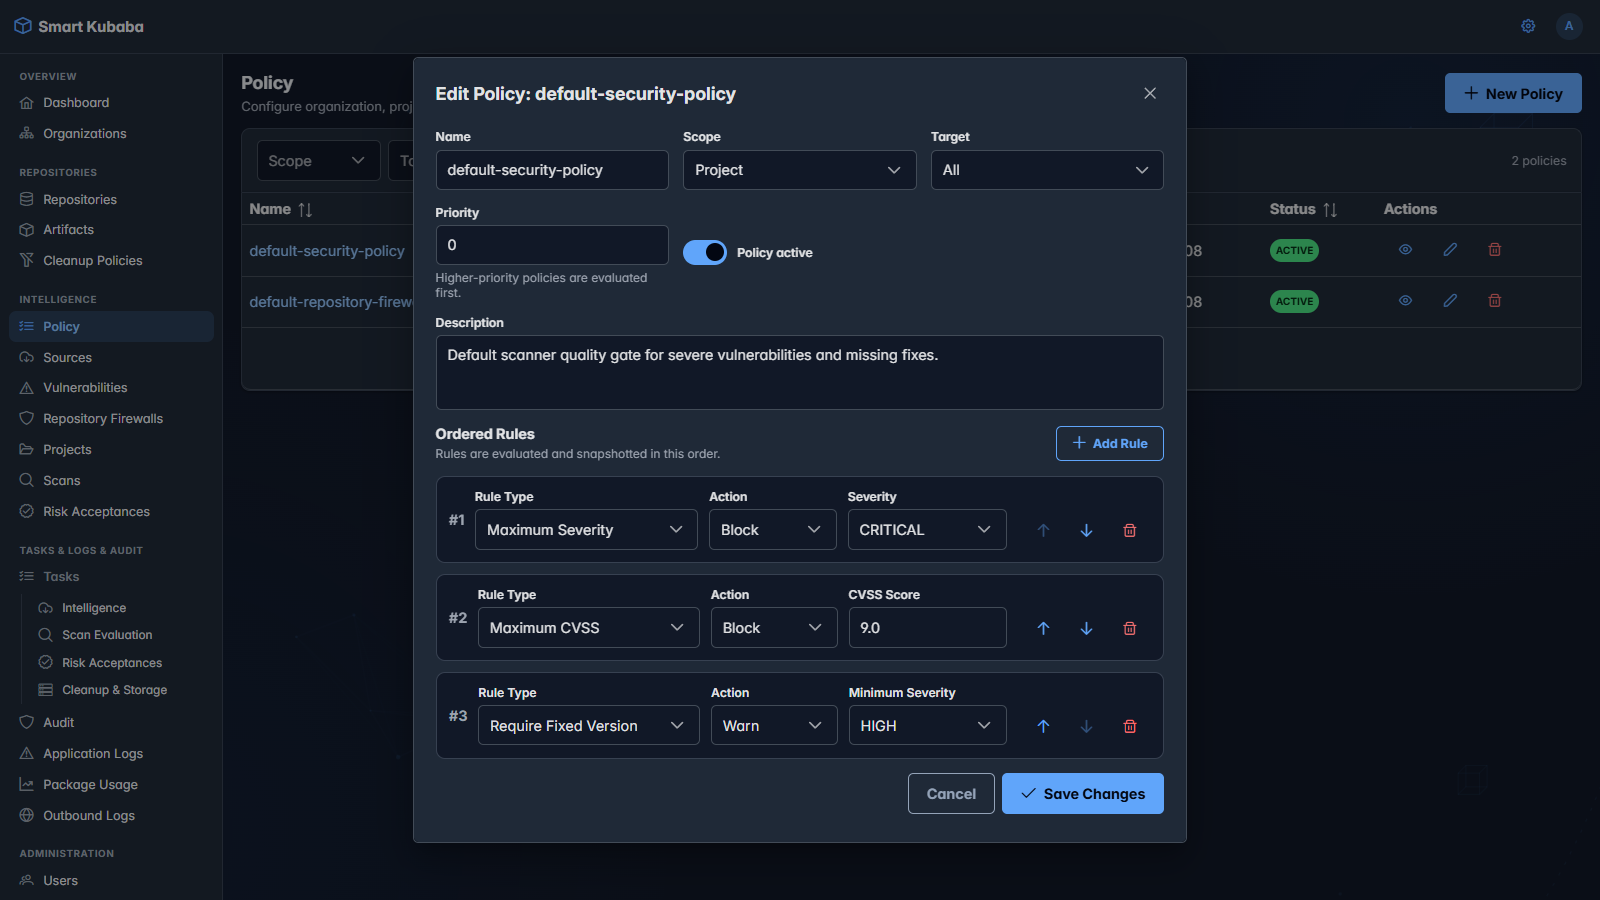Screen dimensions: 1600x900
Task: Open Cleanup Policies in sidebar
Action: click(111, 260)
